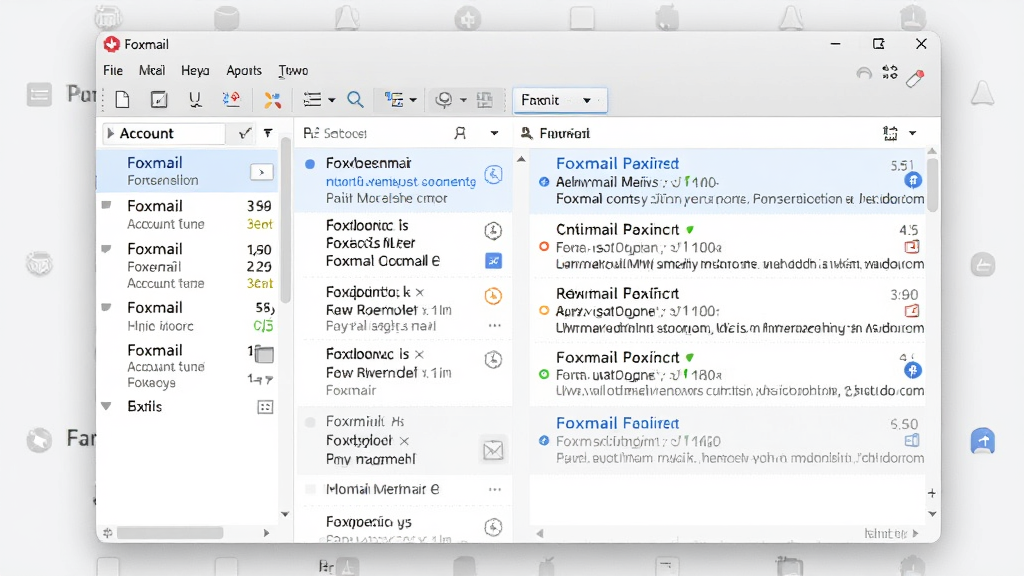Click the clock icon on the Foxbeenmair message

[493, 174]
